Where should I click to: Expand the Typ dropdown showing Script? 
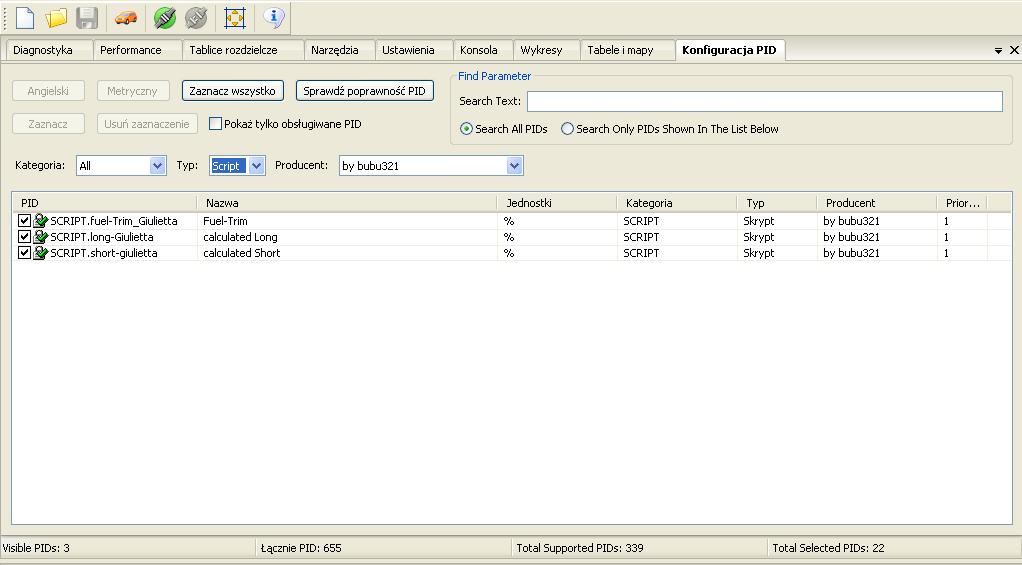[x=256, y=166]
